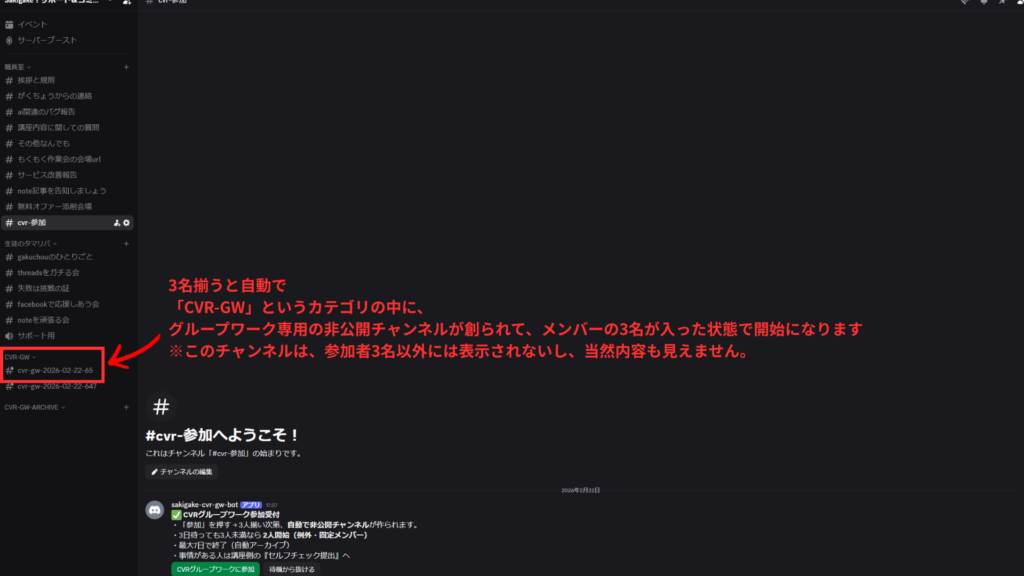Open the cvr-gw-2026-02-22-65 channel
The image size is (1024, 576).
tap(55, 370)
